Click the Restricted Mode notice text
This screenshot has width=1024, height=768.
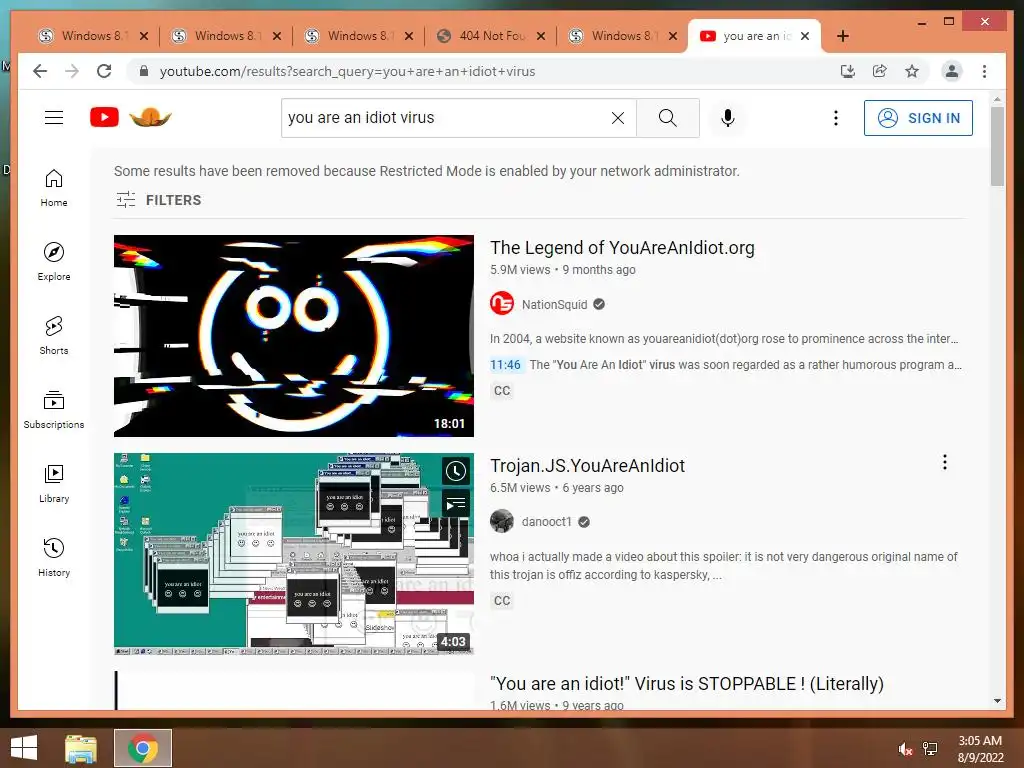click(426, 171)
